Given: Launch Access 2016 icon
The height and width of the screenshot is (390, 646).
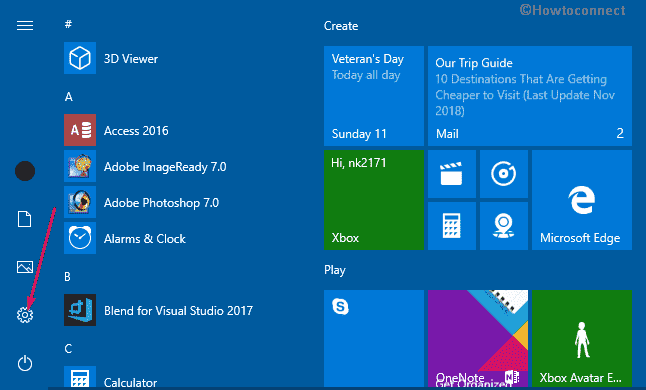Looking at the screenshot, I should 80,130.
